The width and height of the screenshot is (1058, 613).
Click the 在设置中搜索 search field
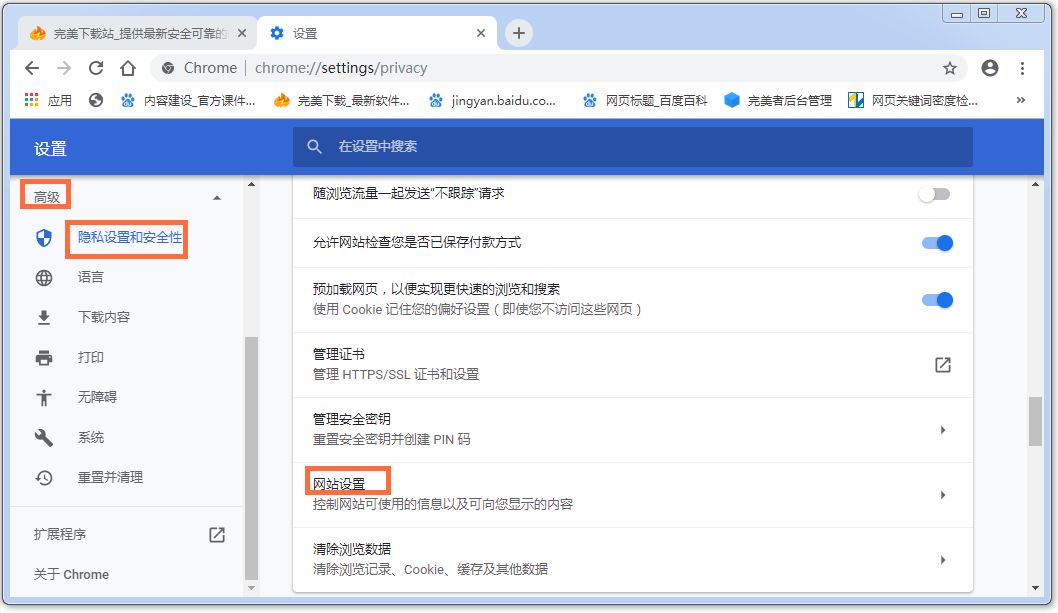coord(633,146)
